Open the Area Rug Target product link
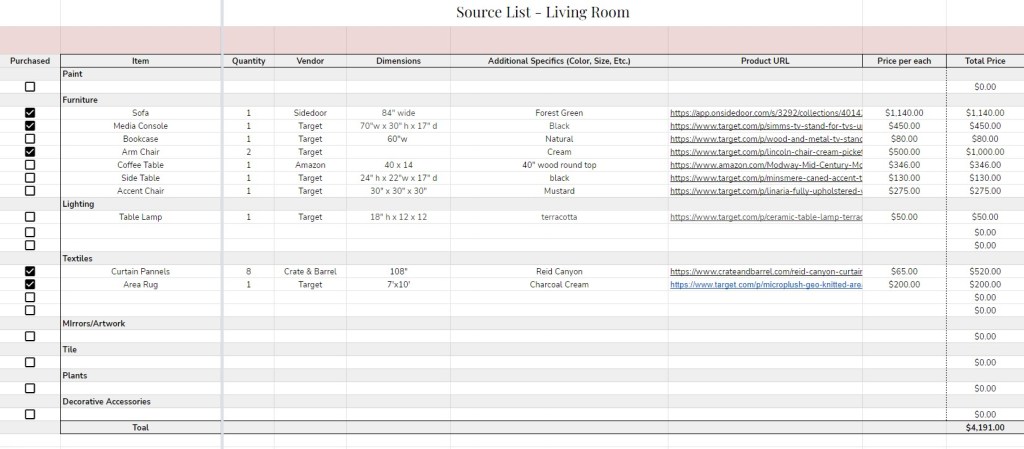Image resolution: width=1024 pixels, height=449 pixels. coord(765,284)
